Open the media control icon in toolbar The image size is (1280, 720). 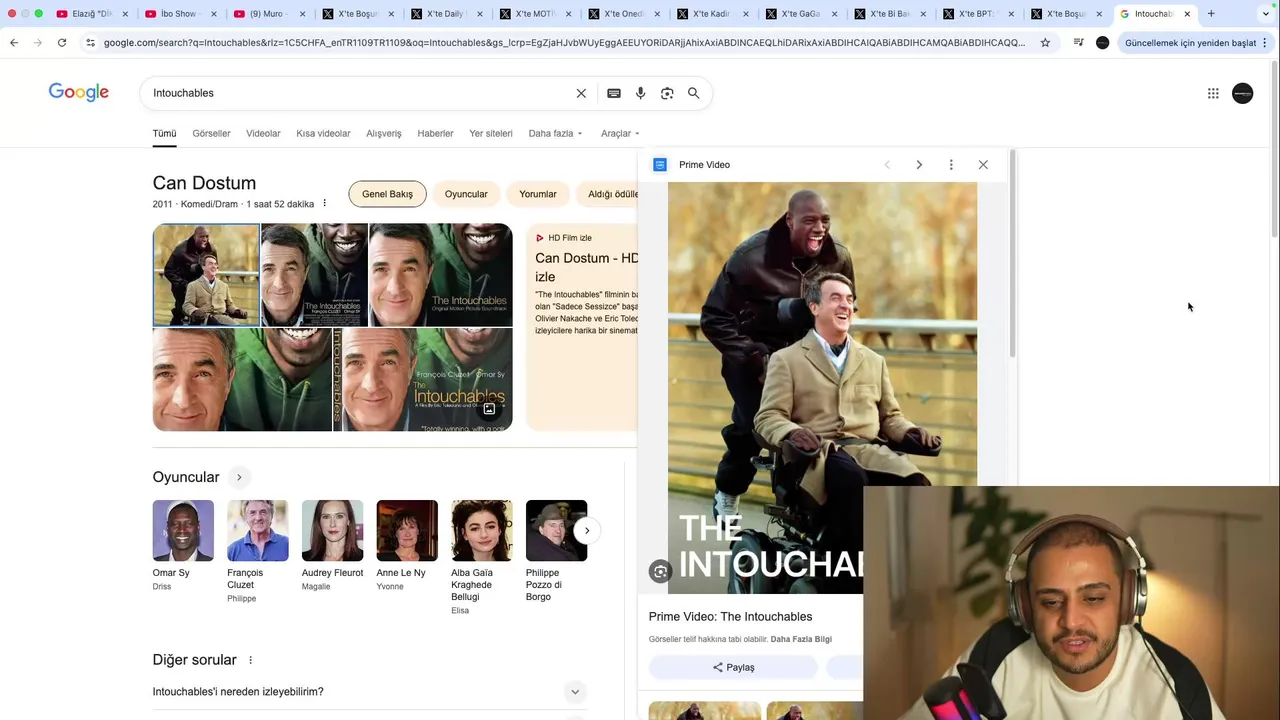(x=1078, y=43)
